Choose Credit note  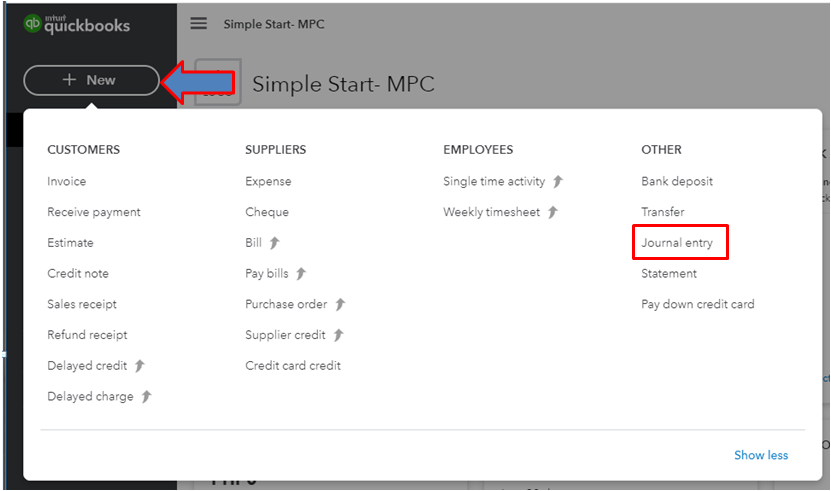pyautogui.click(x=78, y=274)
